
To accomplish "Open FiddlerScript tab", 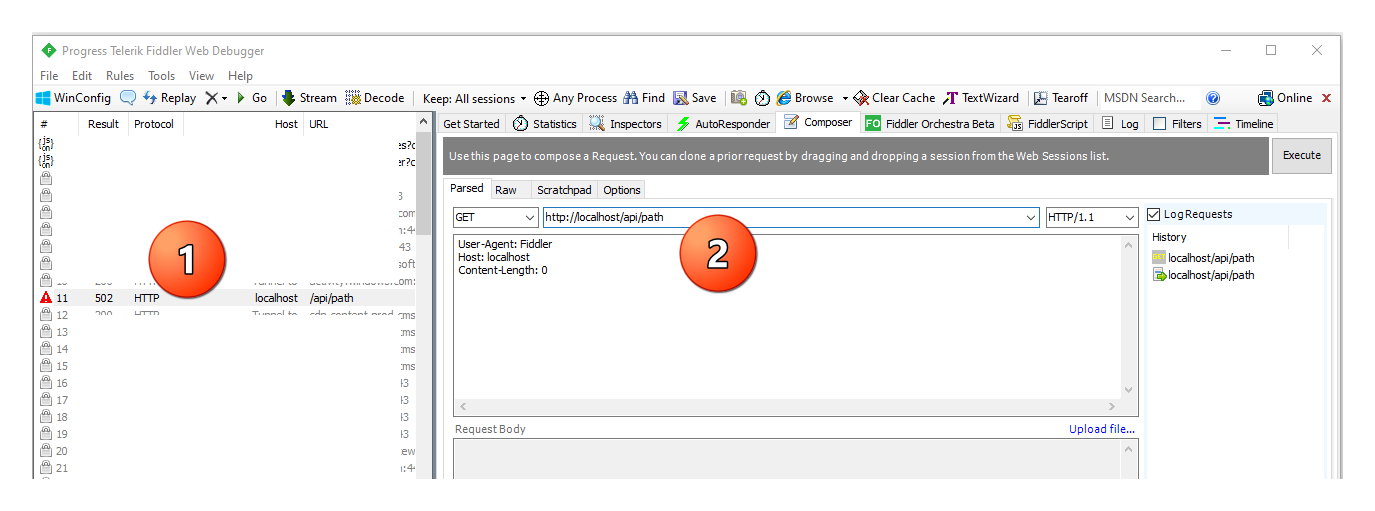I will click(x=1048, y=124).
